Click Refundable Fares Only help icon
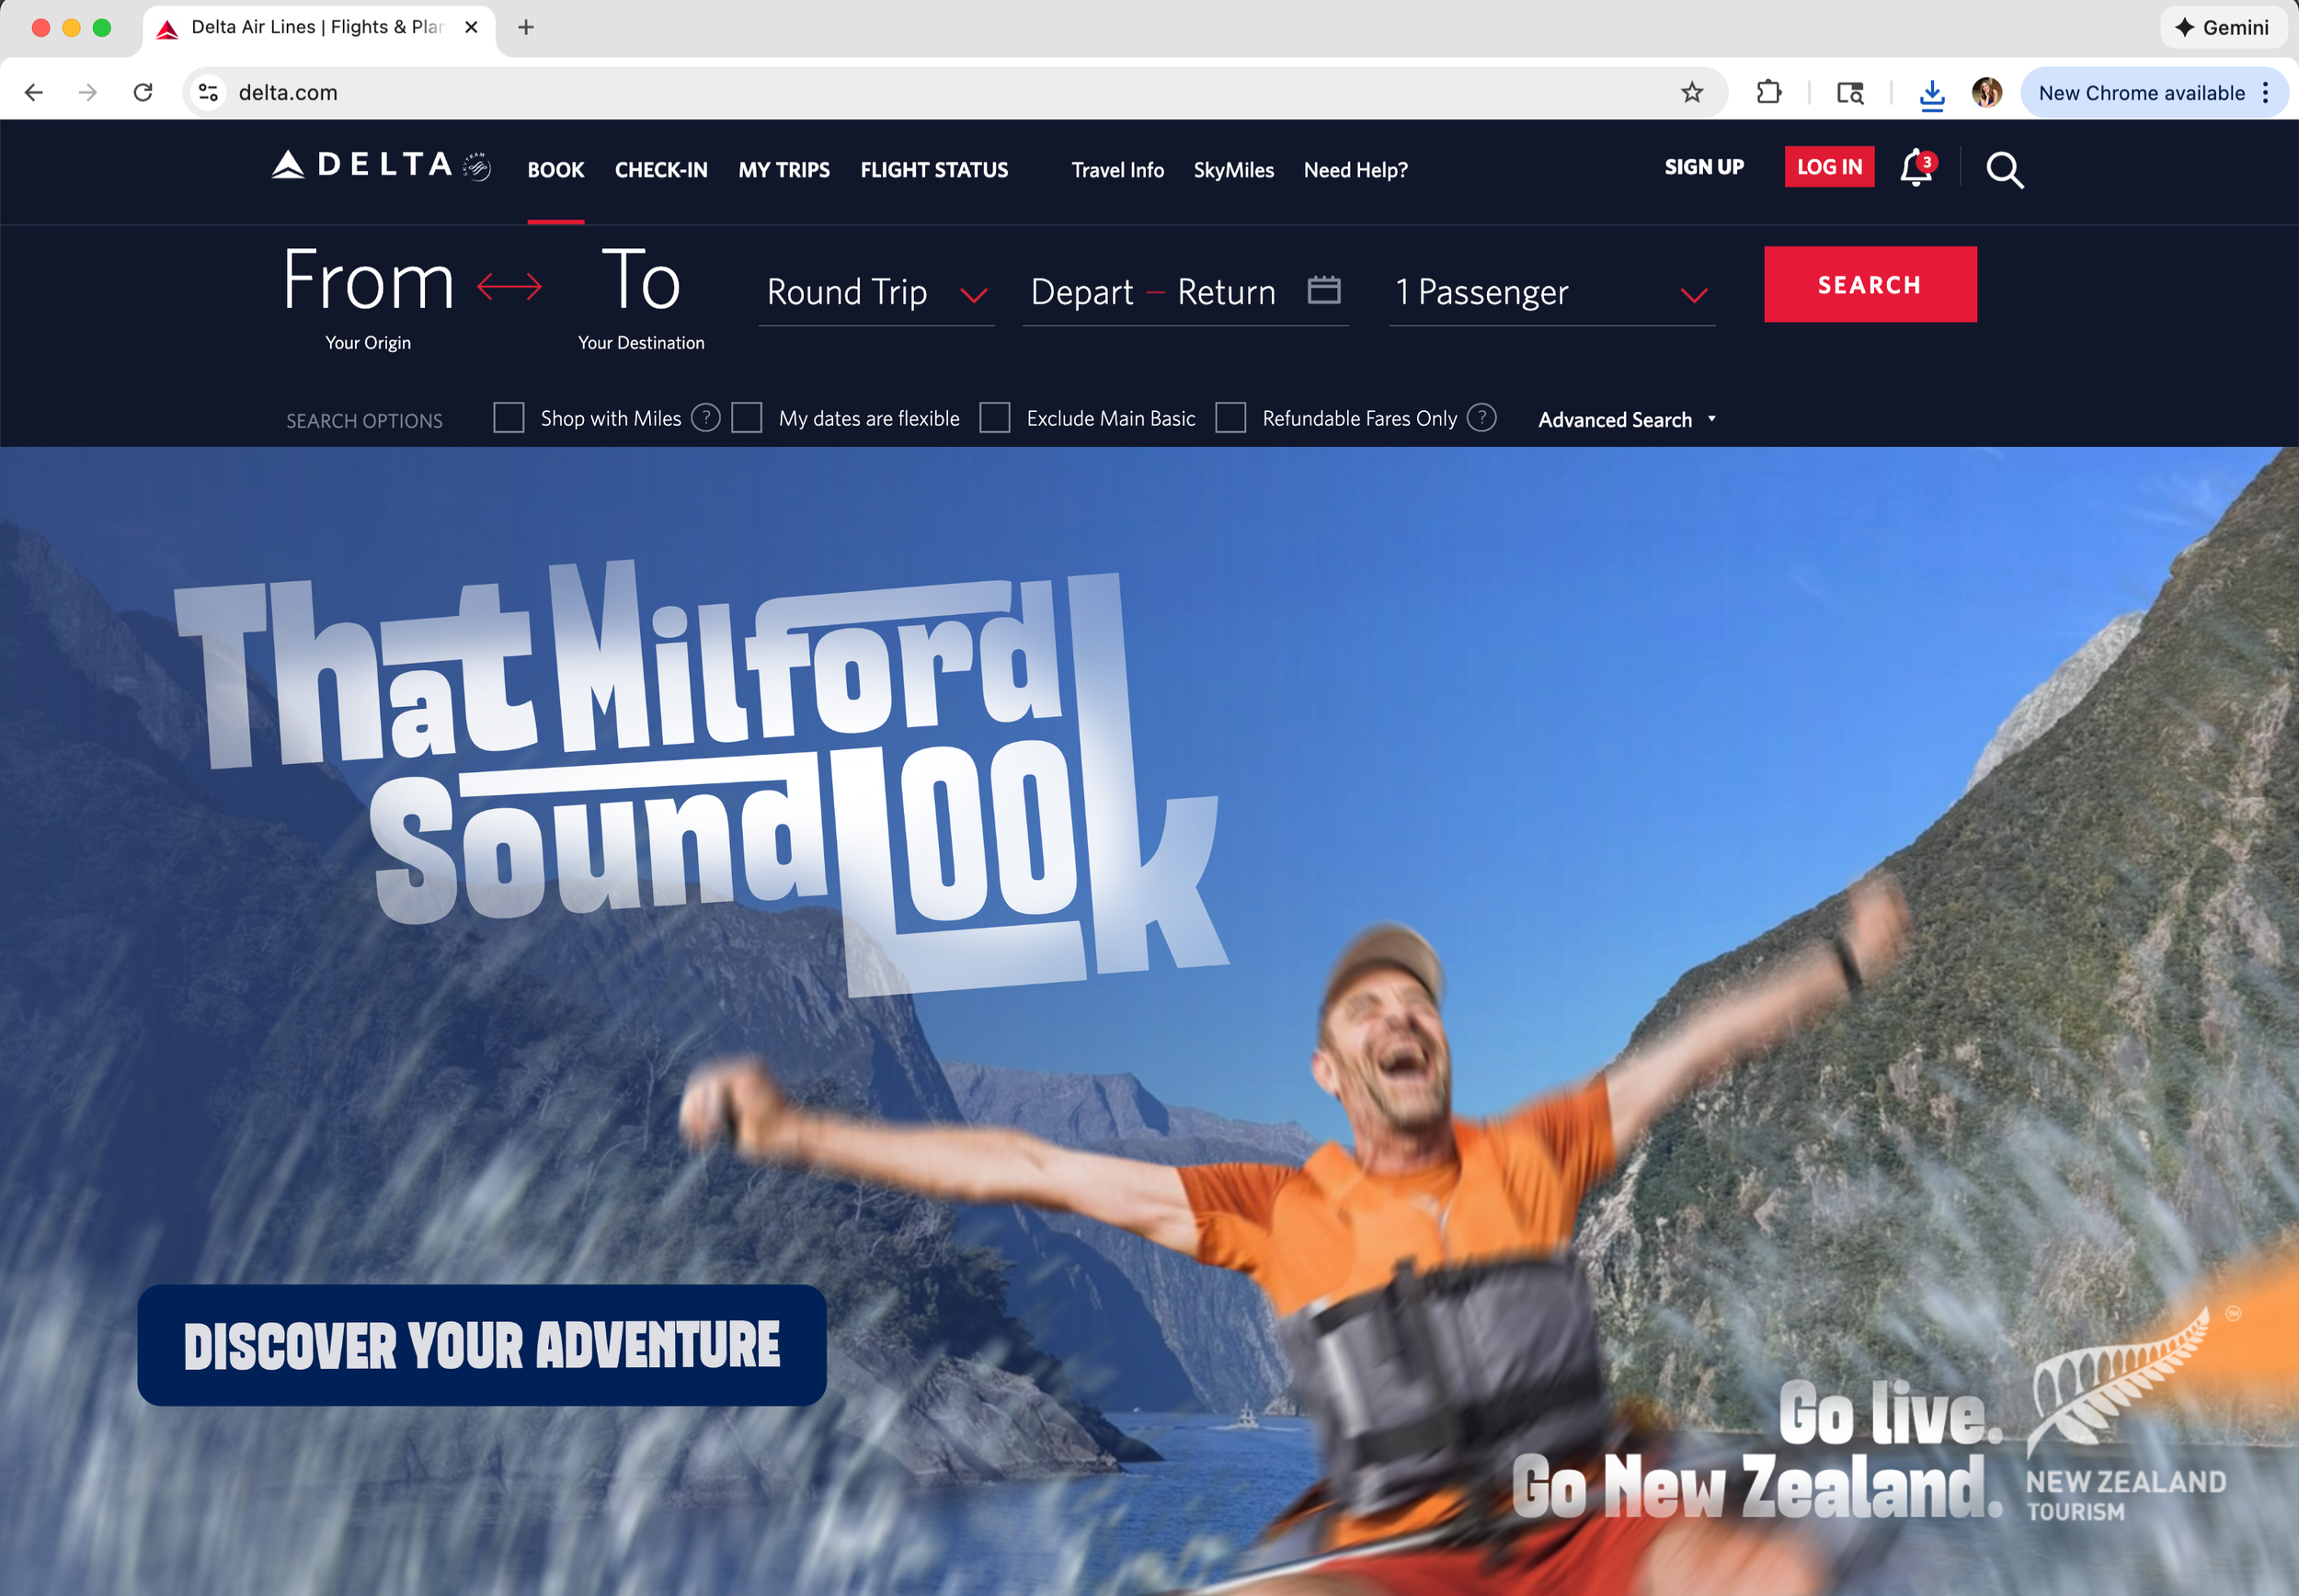The image size is (2299, 1596). (1481, 418)
